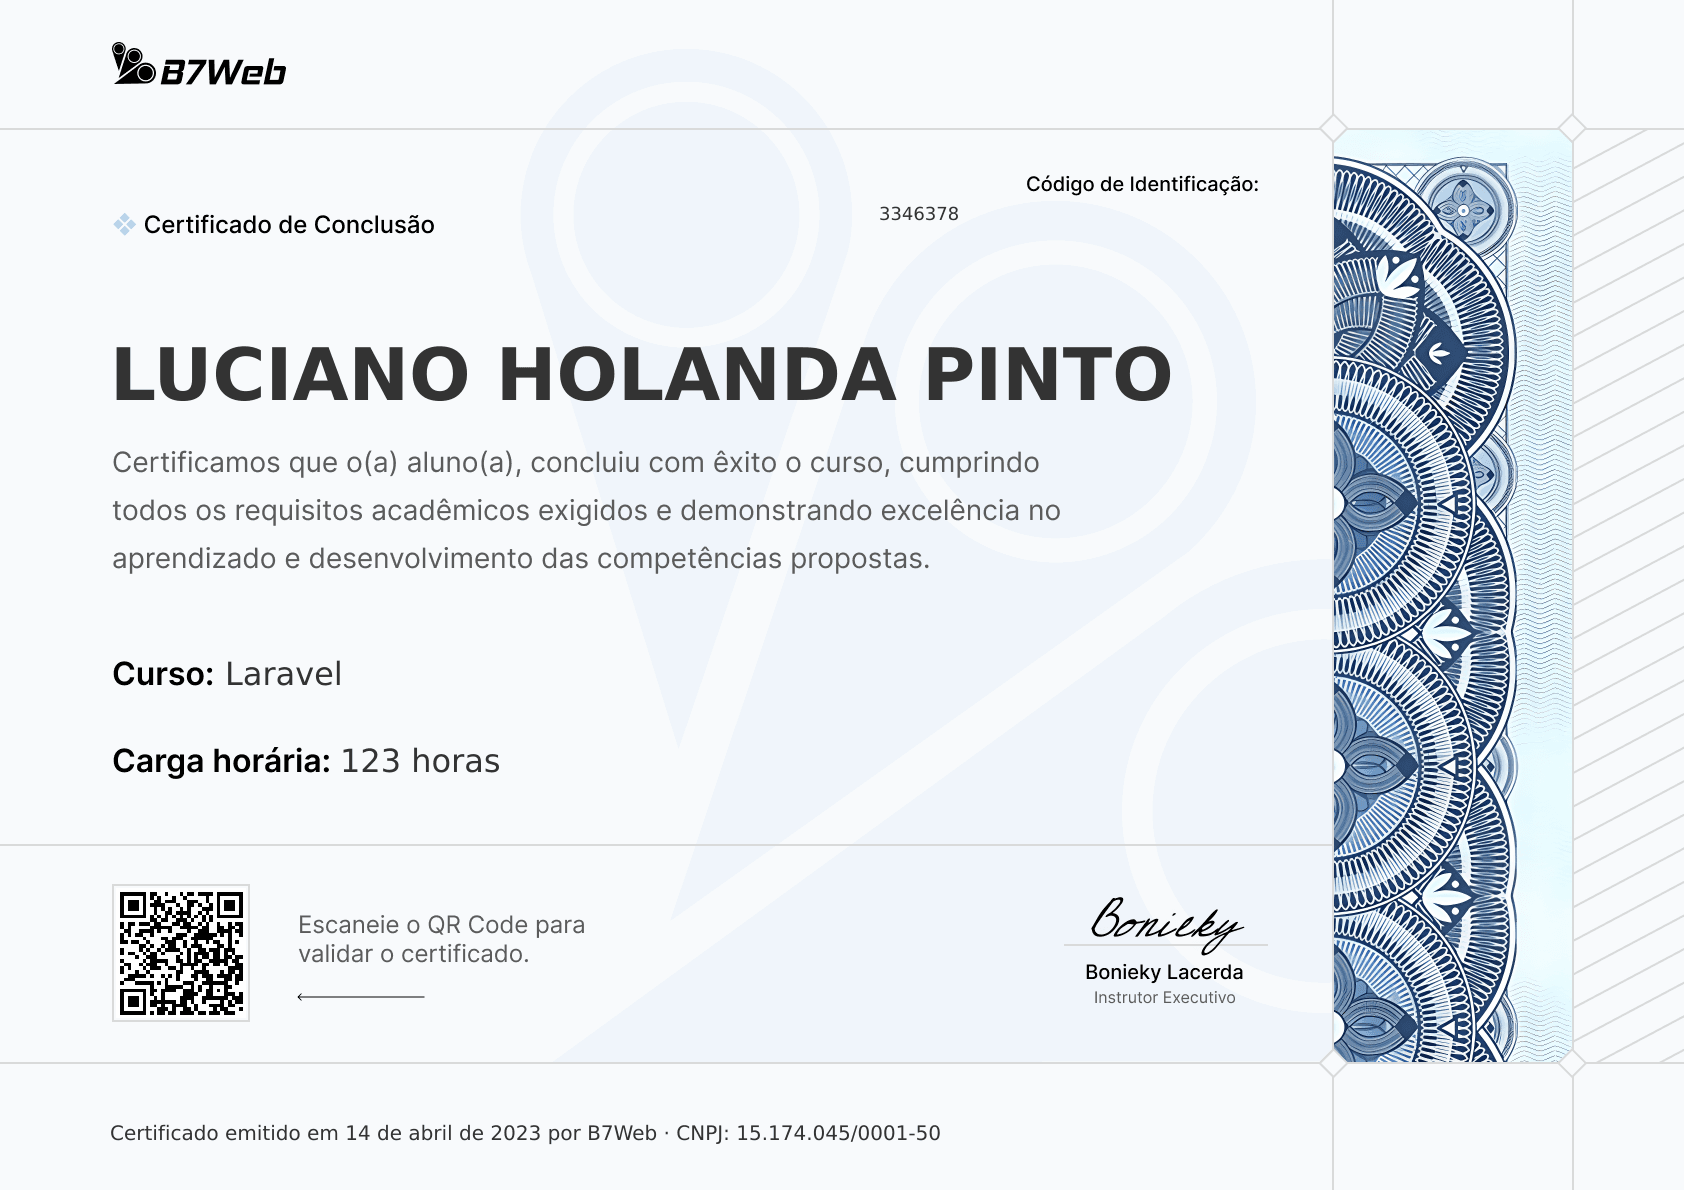
Task: Click the Código de Identificação label
Action: (x=1142, y=184)
